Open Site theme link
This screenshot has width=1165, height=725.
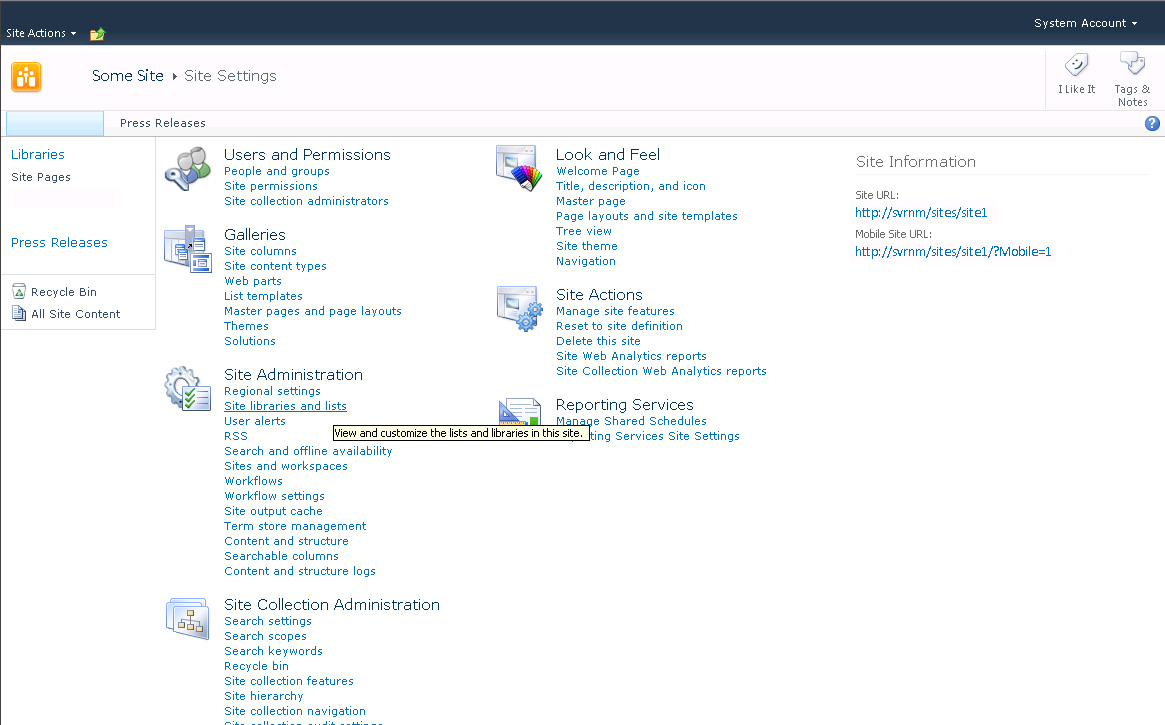click(x=587, y=246)
